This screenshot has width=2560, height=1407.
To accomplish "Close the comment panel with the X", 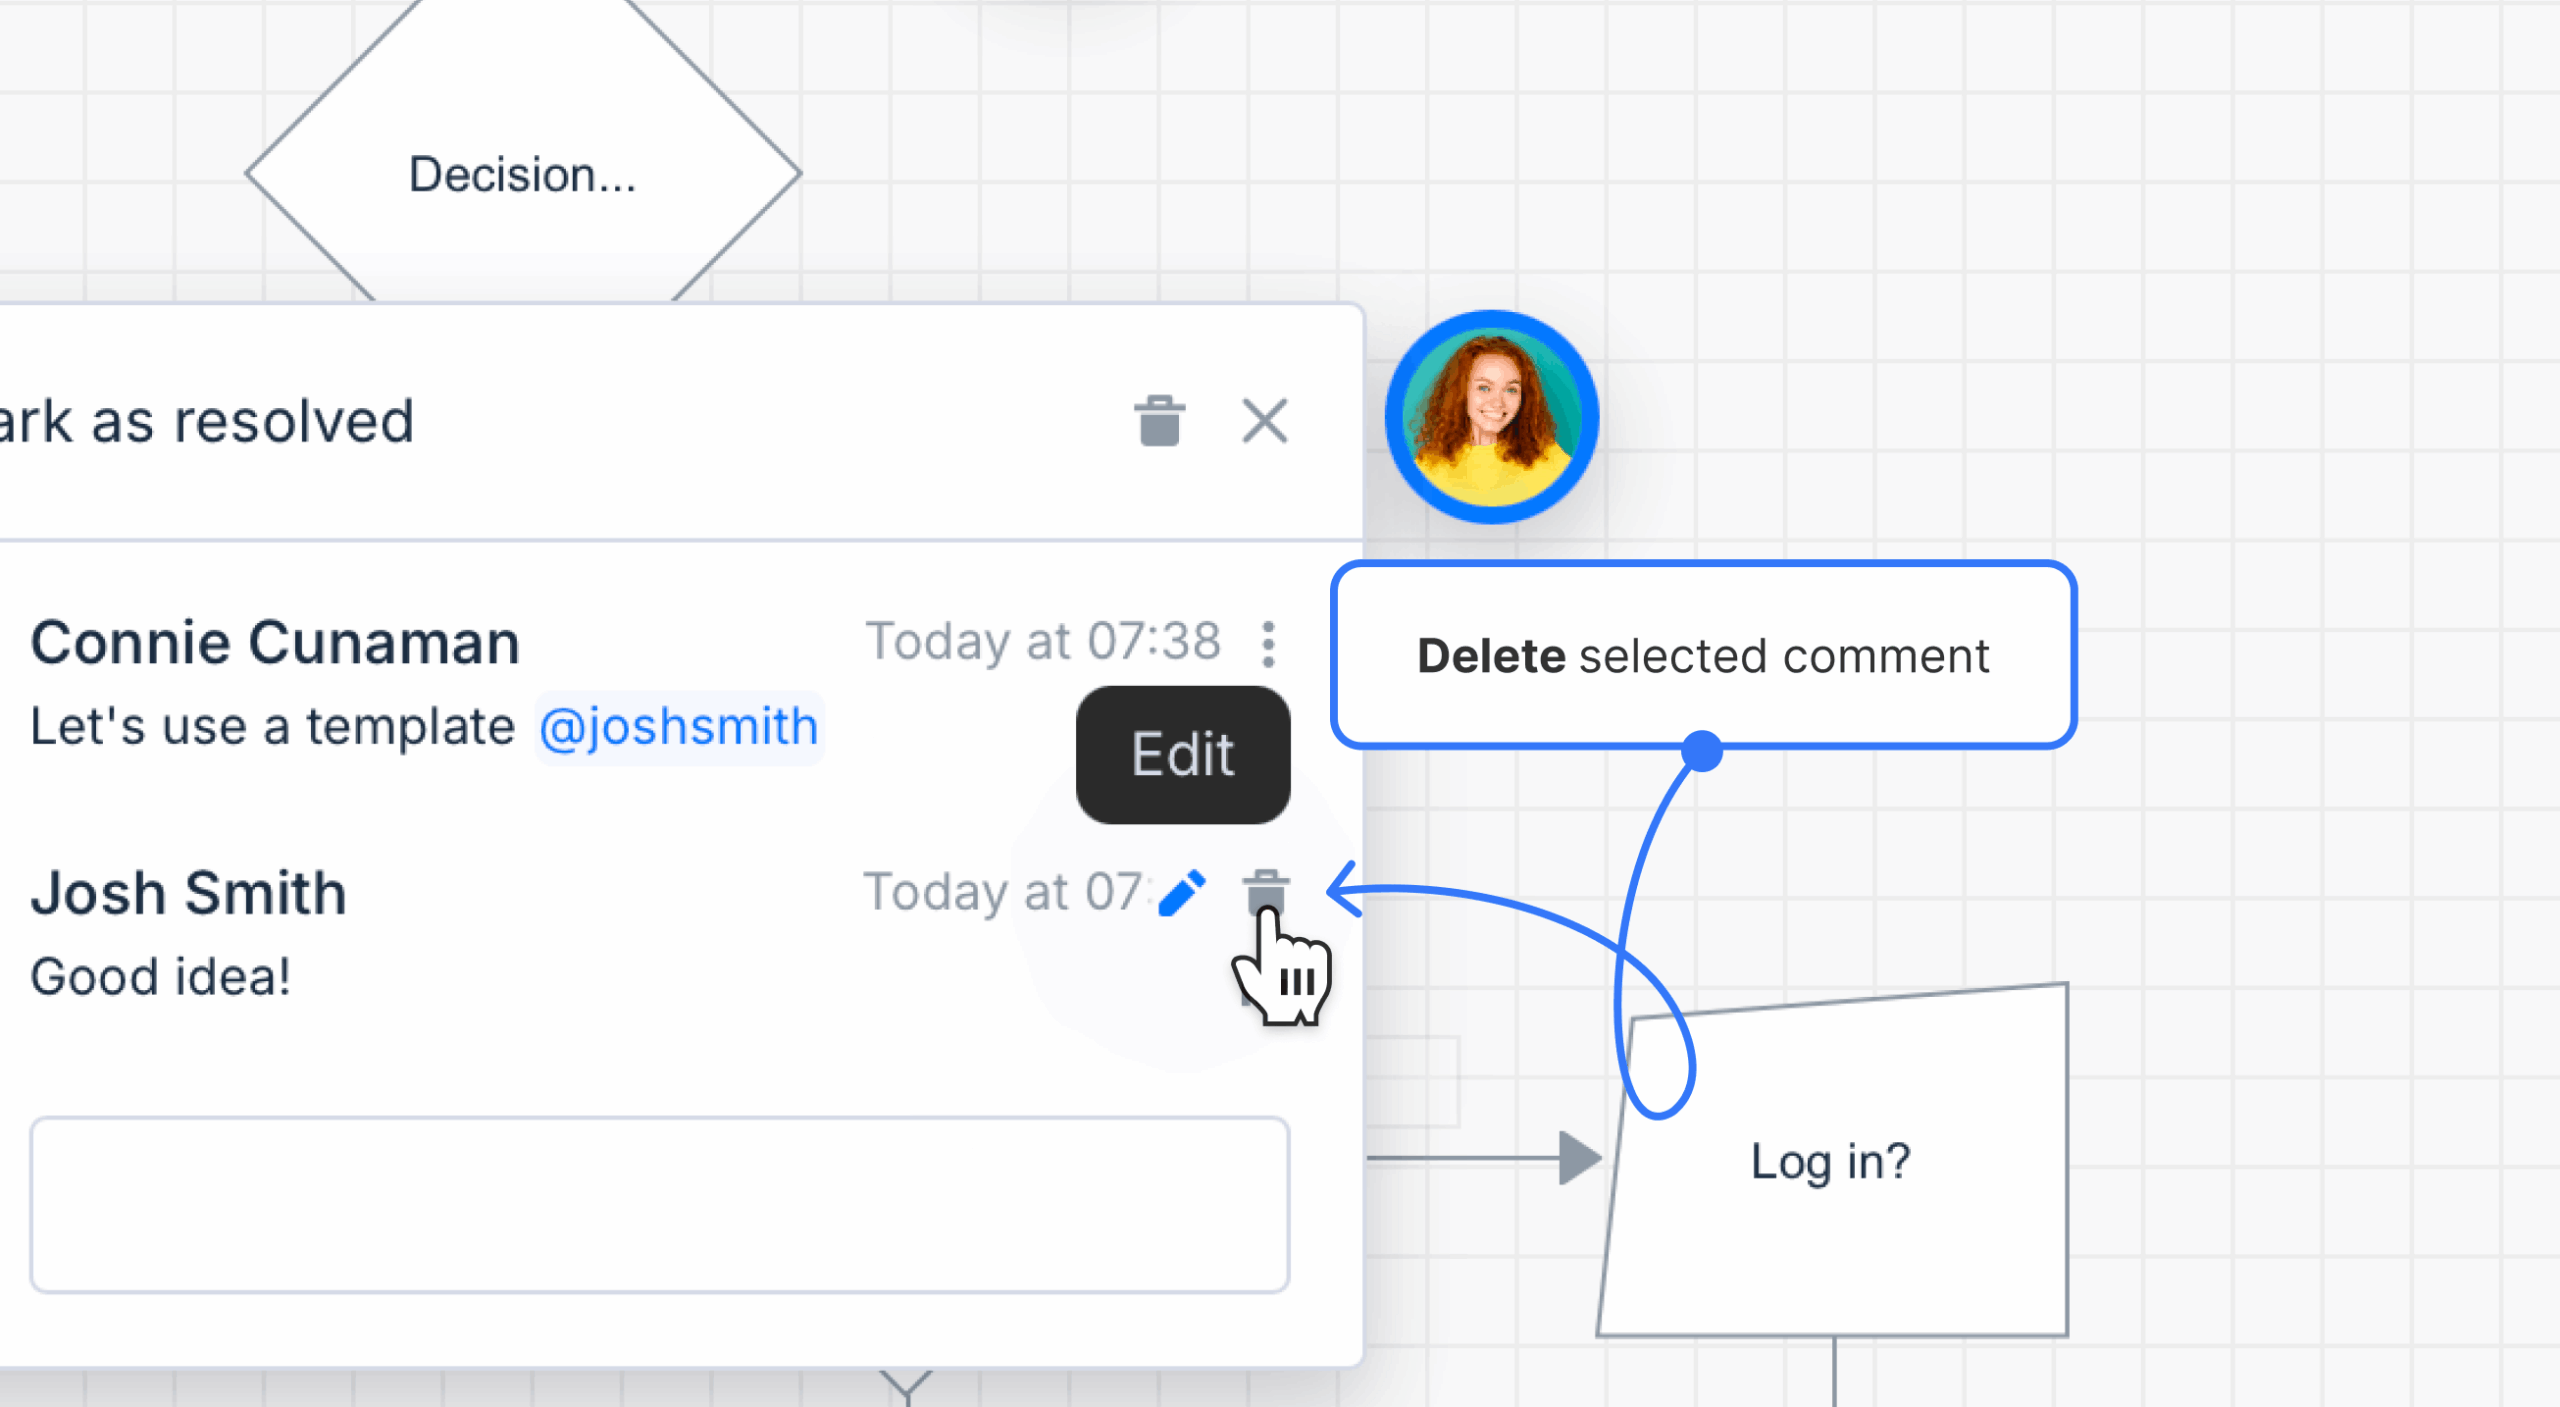I will coord(1265,421).
